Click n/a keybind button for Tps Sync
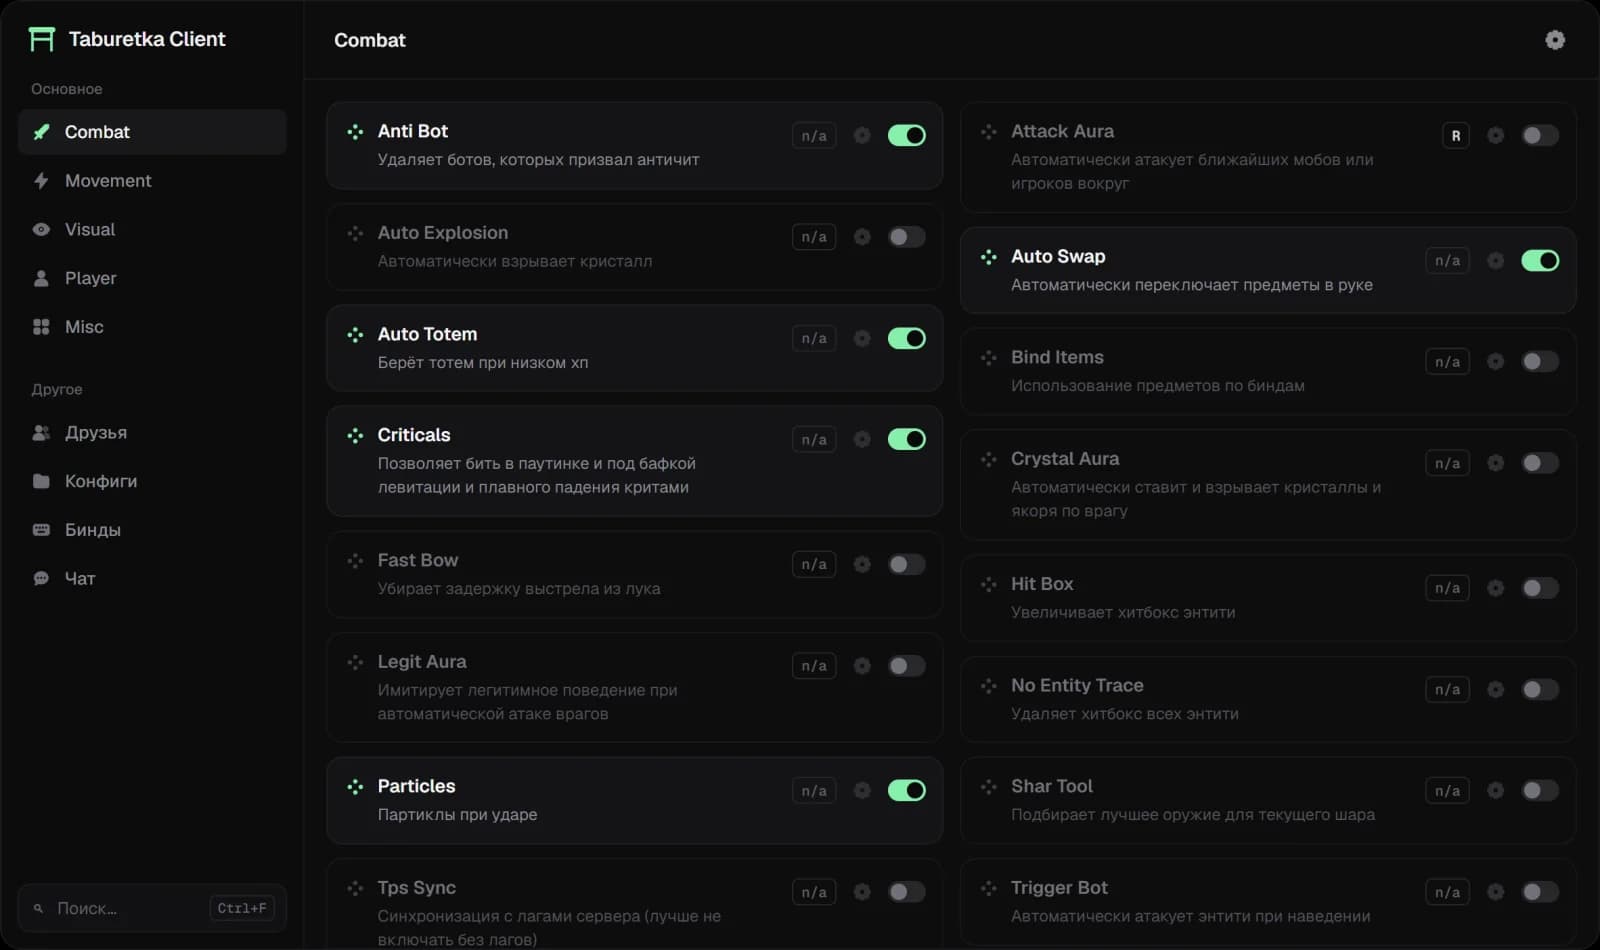The width and height of the screenshot is (1600, 950). (x=814, y=892)
